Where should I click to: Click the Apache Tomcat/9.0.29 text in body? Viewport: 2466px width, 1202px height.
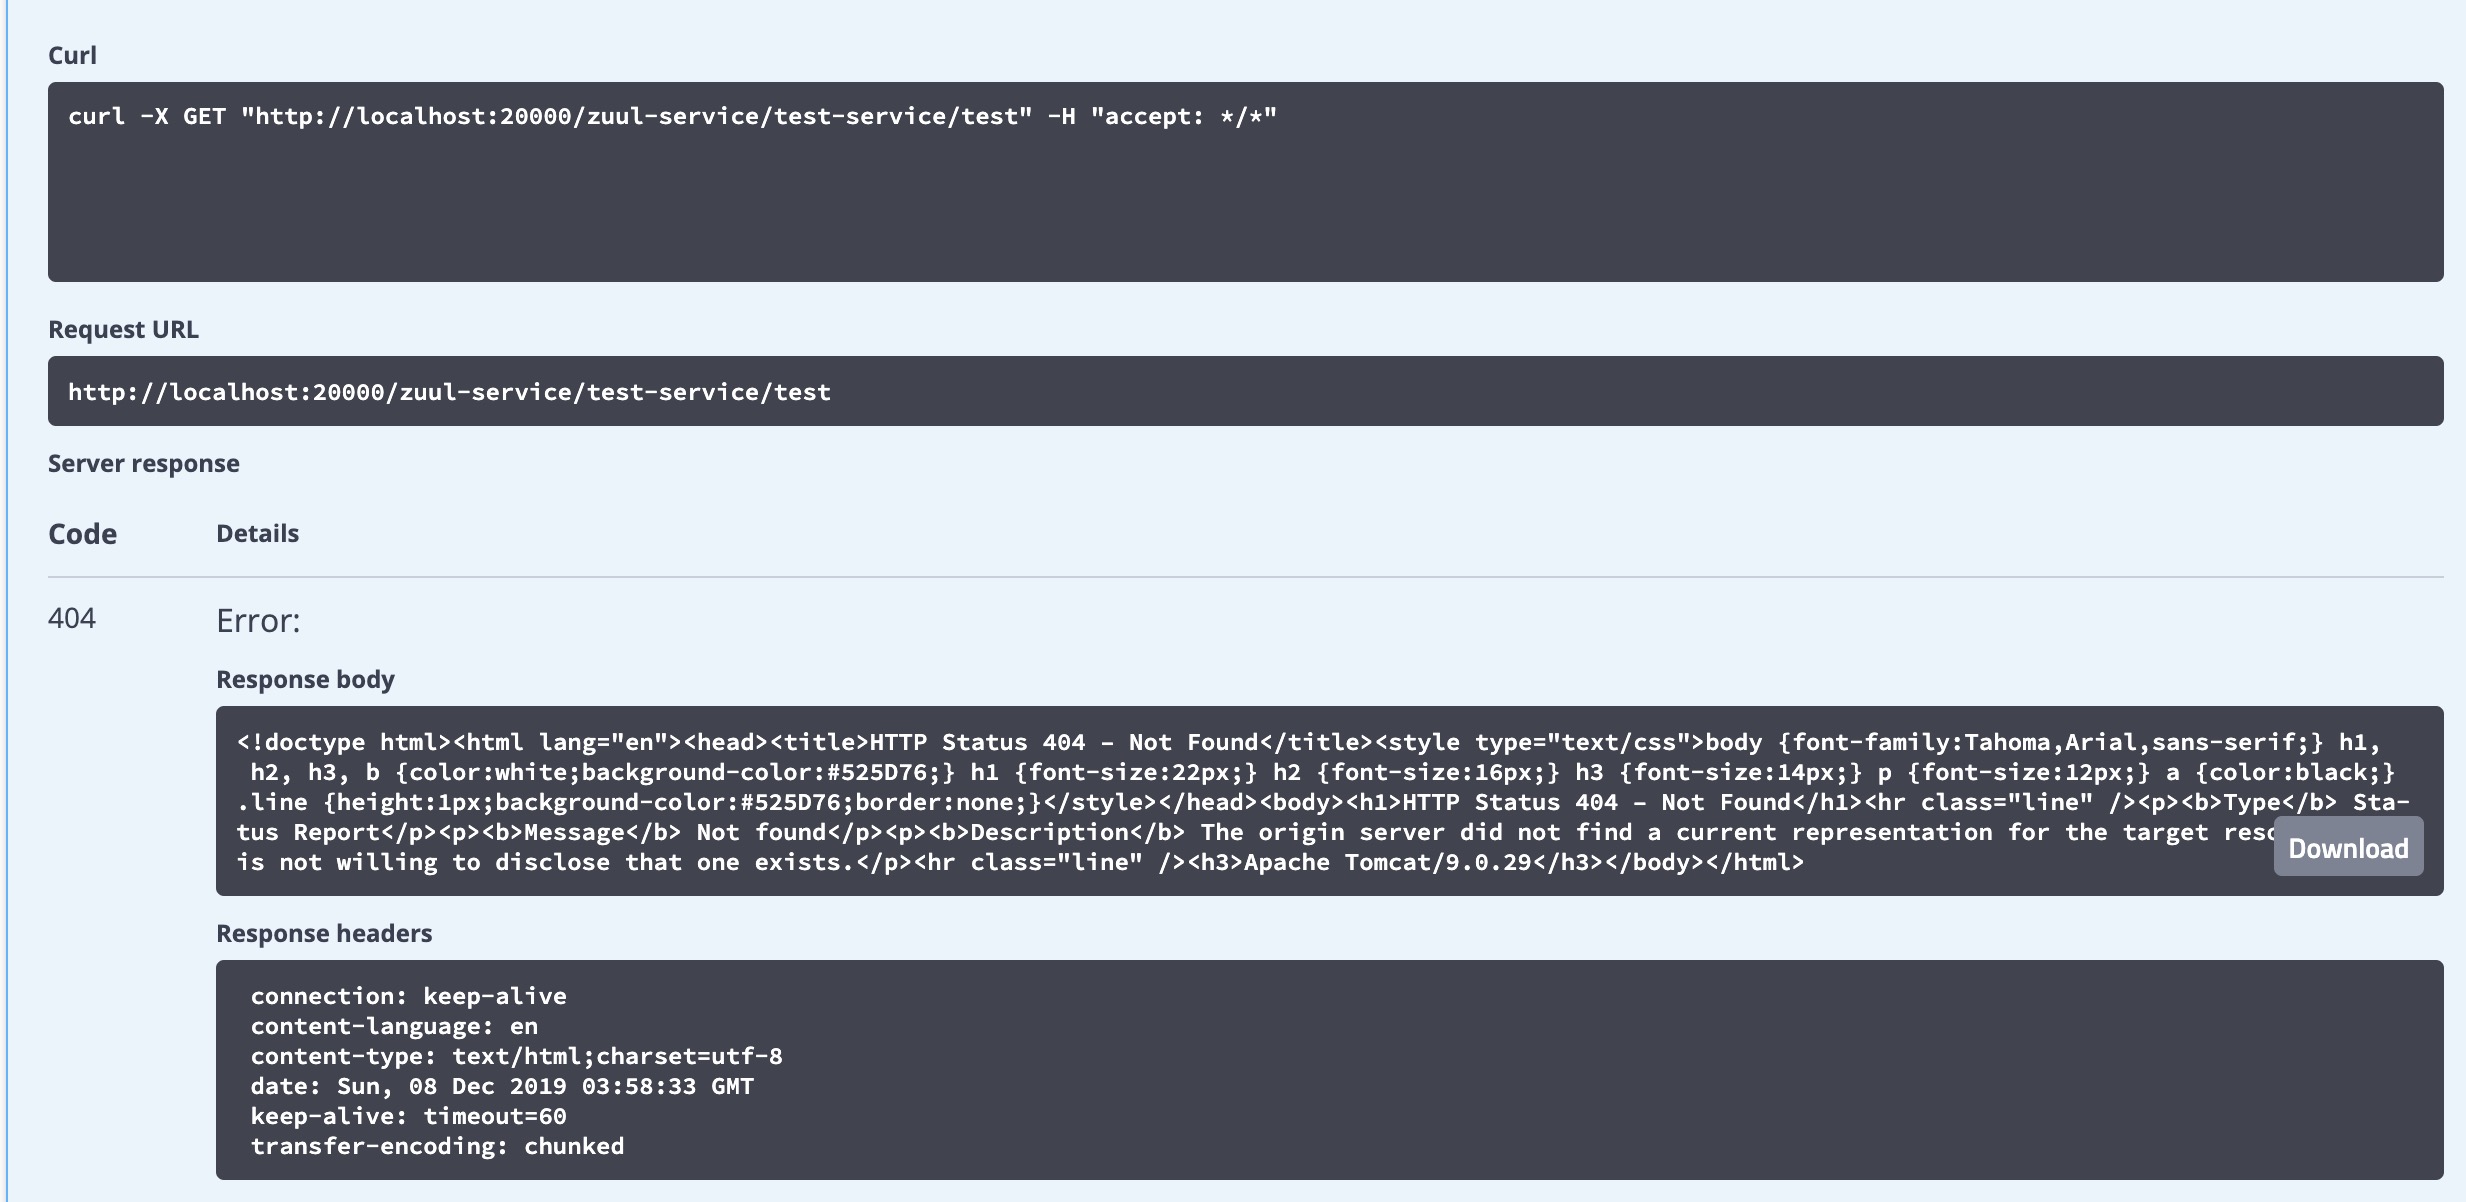1388,862
